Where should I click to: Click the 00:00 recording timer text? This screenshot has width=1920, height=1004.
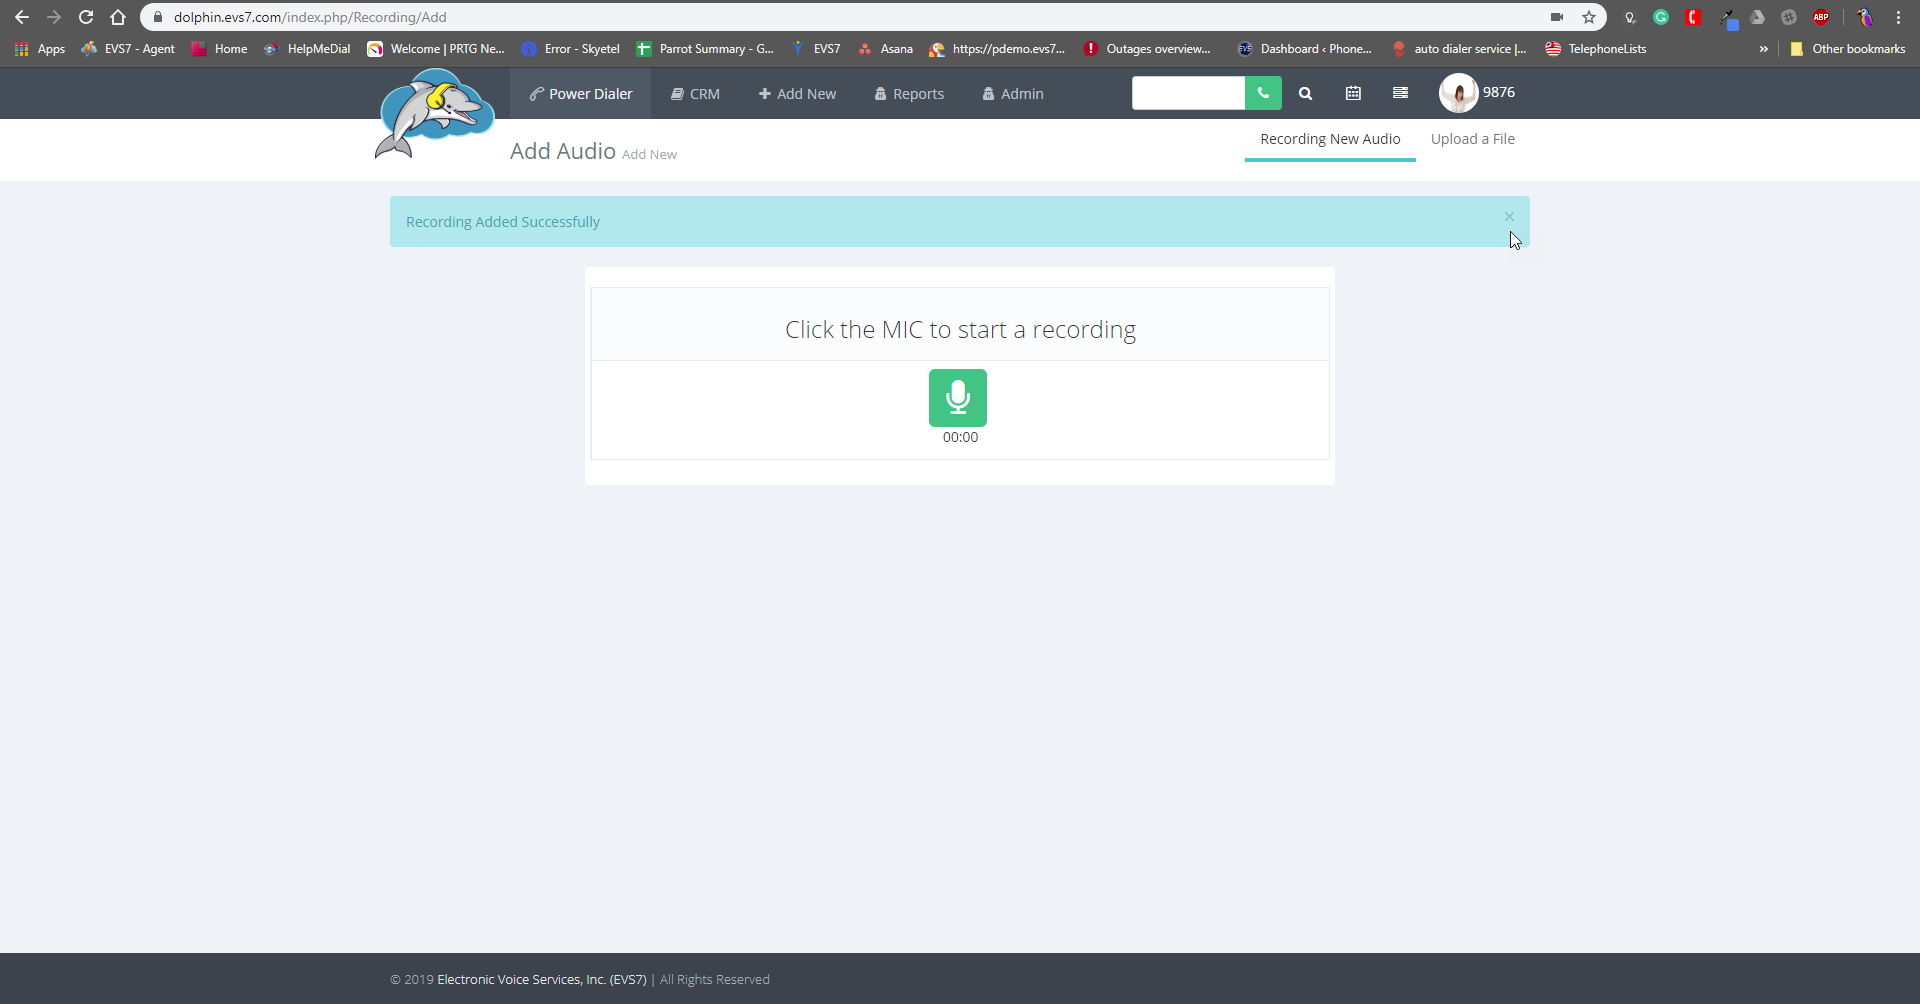click(960, 437)
